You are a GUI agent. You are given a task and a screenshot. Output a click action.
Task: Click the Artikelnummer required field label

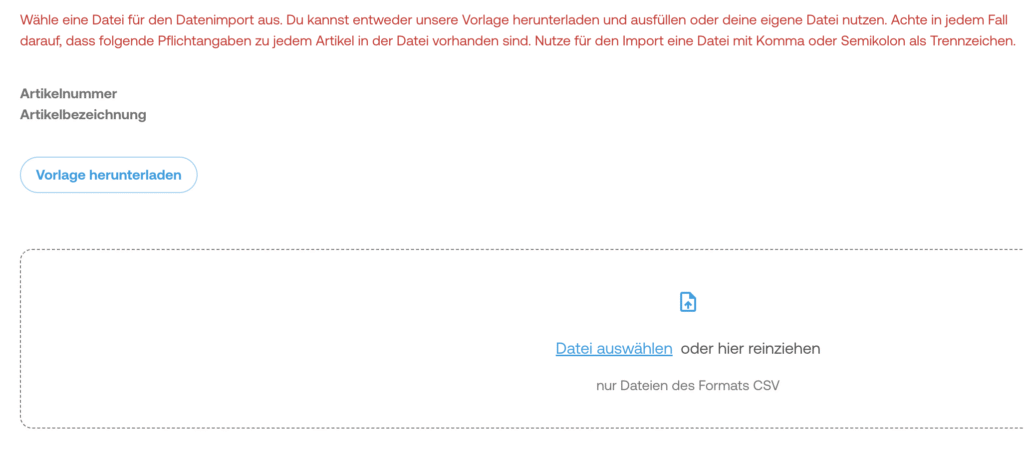pyautogui.click(x=69, y=94)
